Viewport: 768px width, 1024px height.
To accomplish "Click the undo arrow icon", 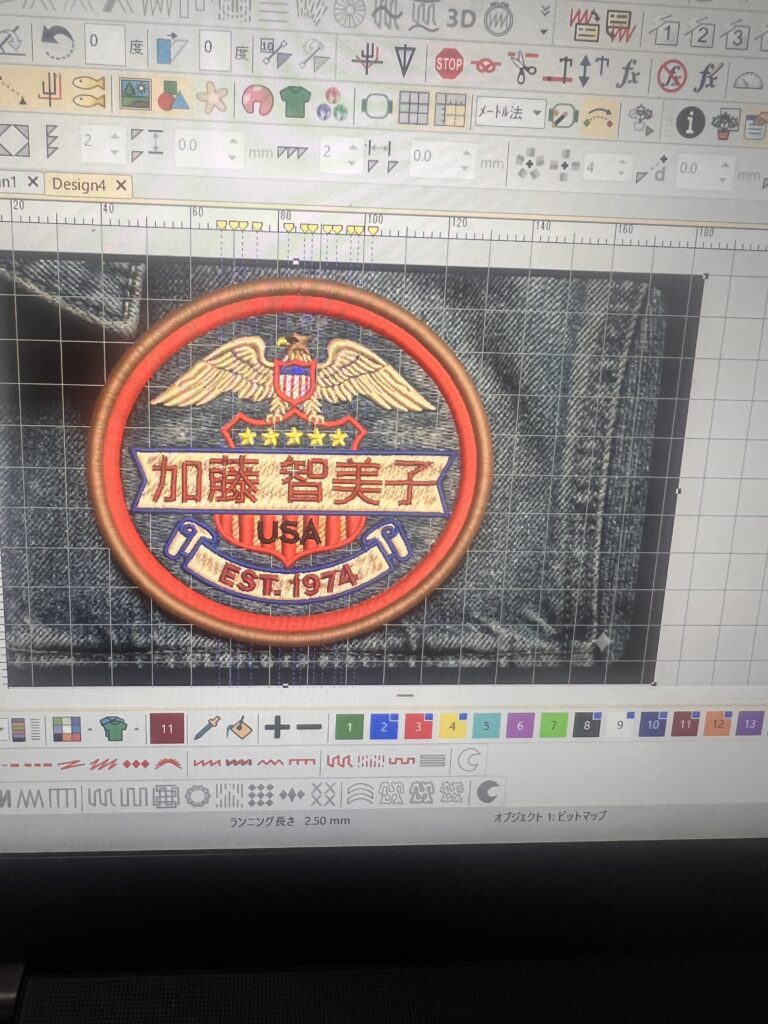I will point(58,44).
